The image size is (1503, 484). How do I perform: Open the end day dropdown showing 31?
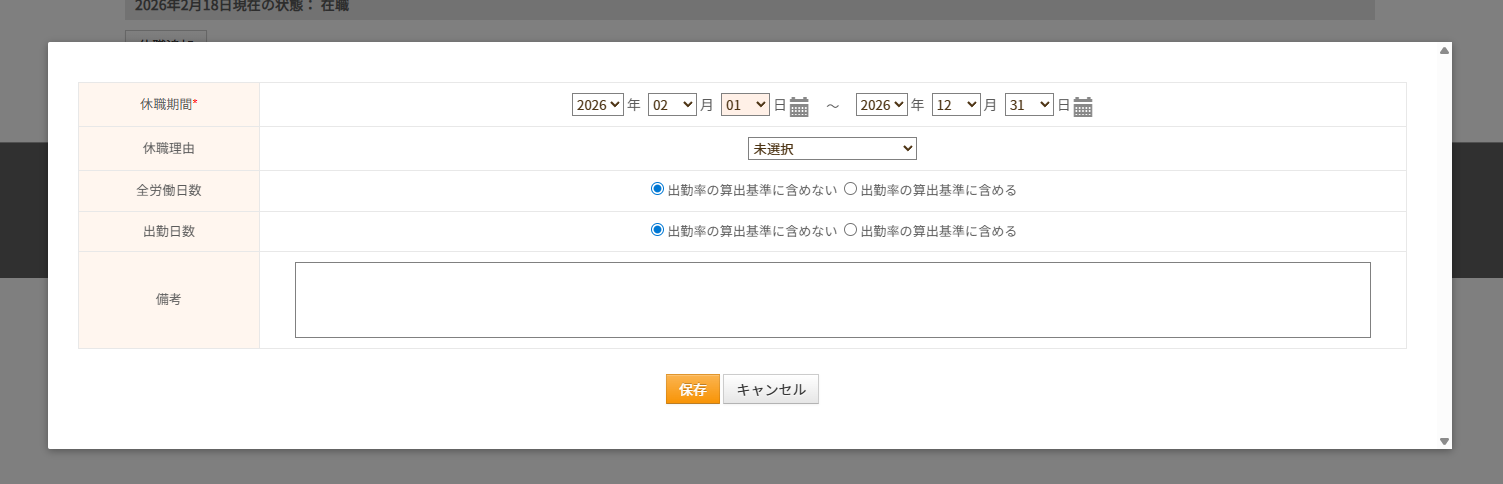coord(1029,104)
